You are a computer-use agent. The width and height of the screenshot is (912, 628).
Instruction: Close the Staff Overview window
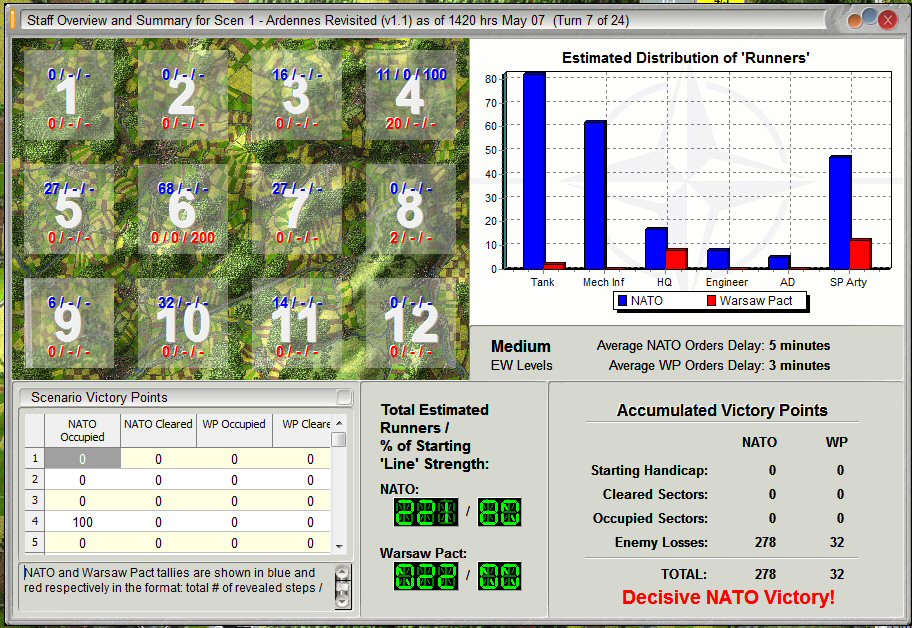click(x=888, y=21)
